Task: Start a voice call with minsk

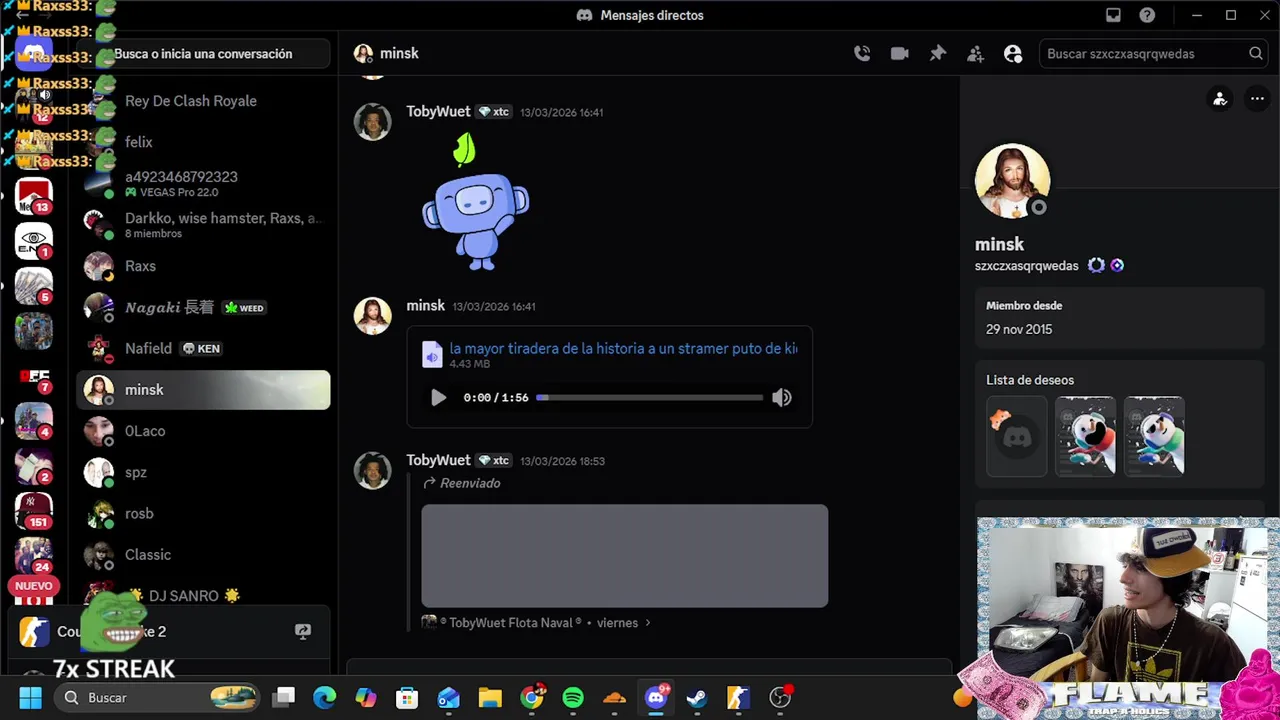Action: (862, 54)
